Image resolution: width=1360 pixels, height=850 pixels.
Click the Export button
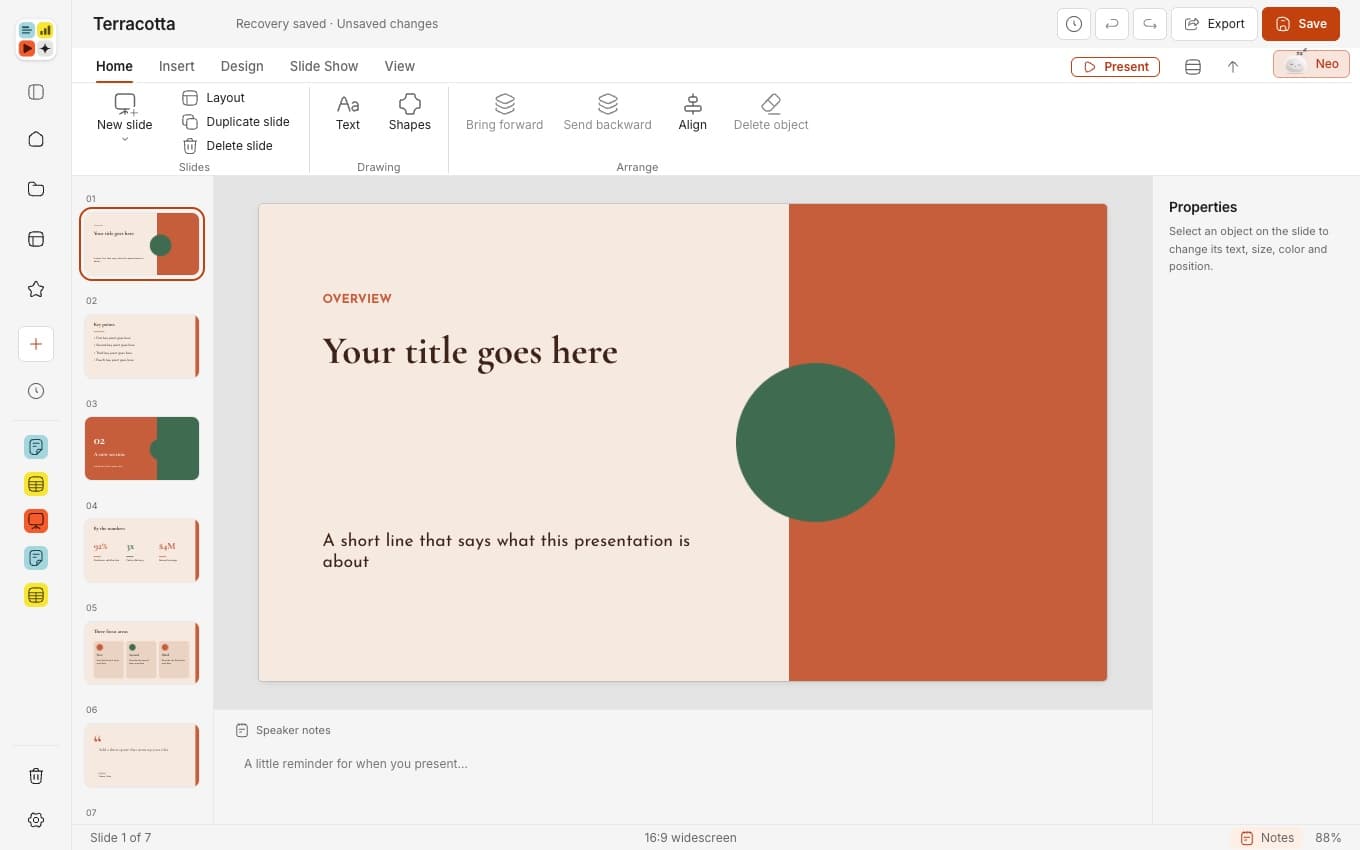[x=1214, y=24]
